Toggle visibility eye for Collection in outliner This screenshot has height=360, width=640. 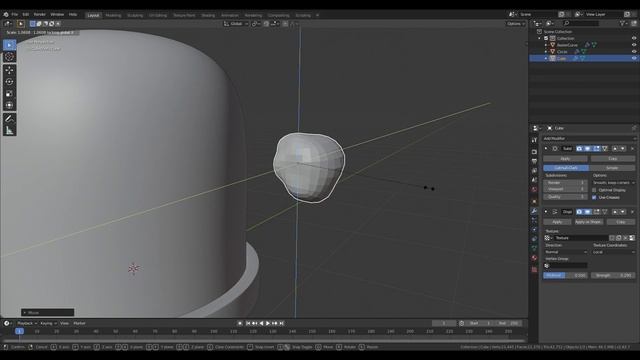pos(634,38)
